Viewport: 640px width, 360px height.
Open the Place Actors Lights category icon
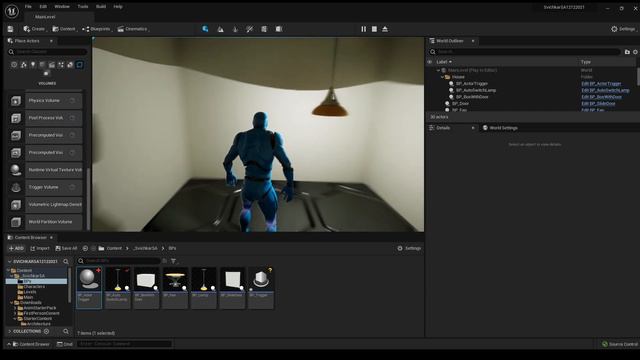coord(33,64)
